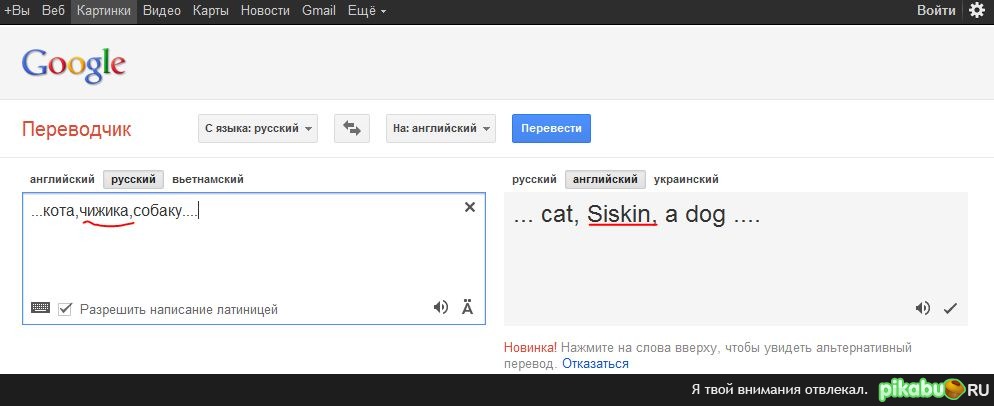
Task: Click the checkmark rate translation icon
Action: [x=950, y=308]
